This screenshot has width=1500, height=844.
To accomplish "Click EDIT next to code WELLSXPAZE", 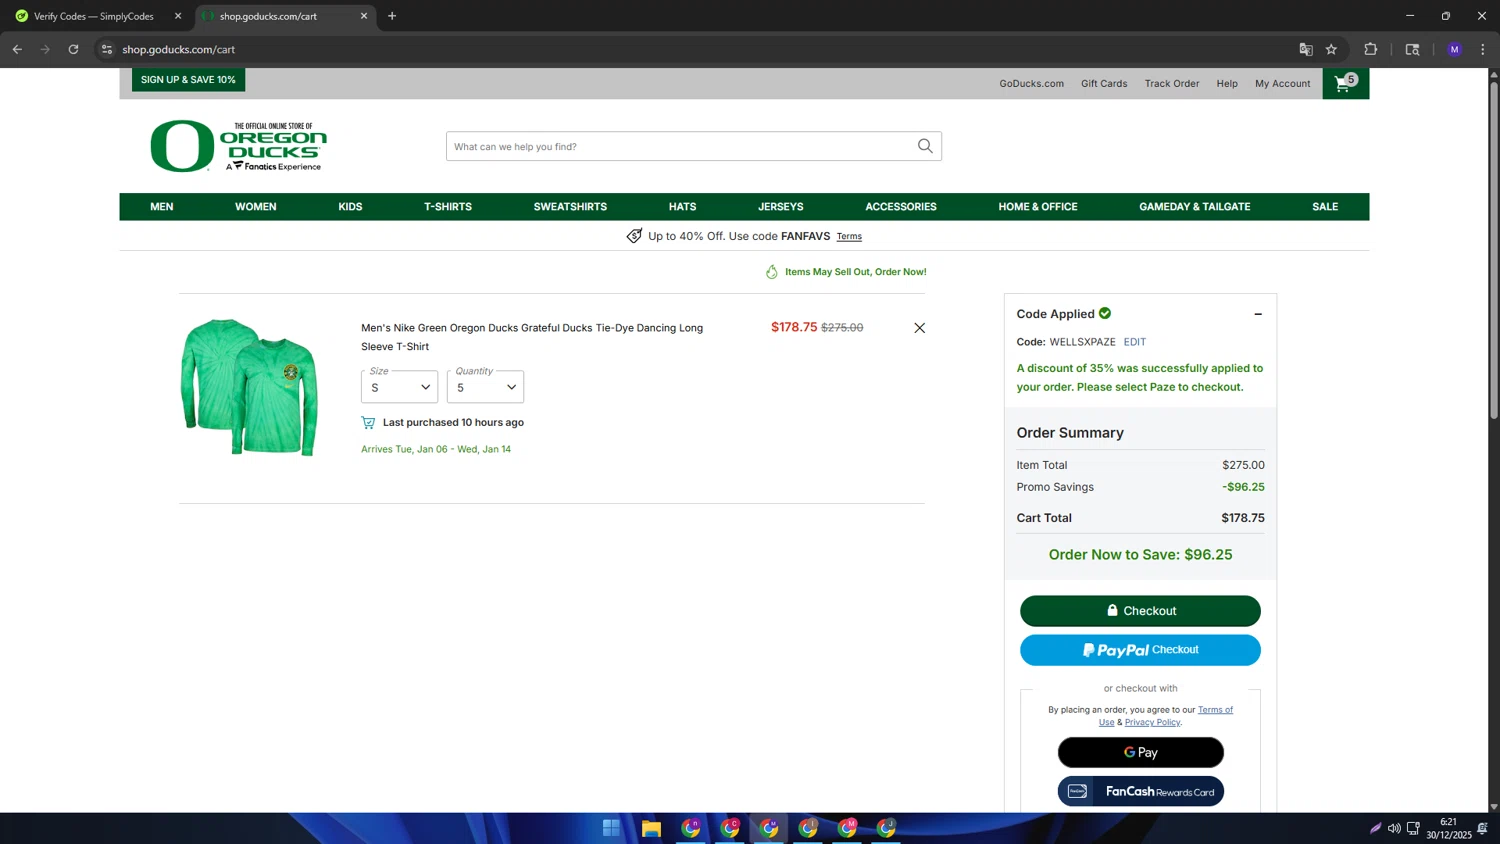I will 1134,342.
